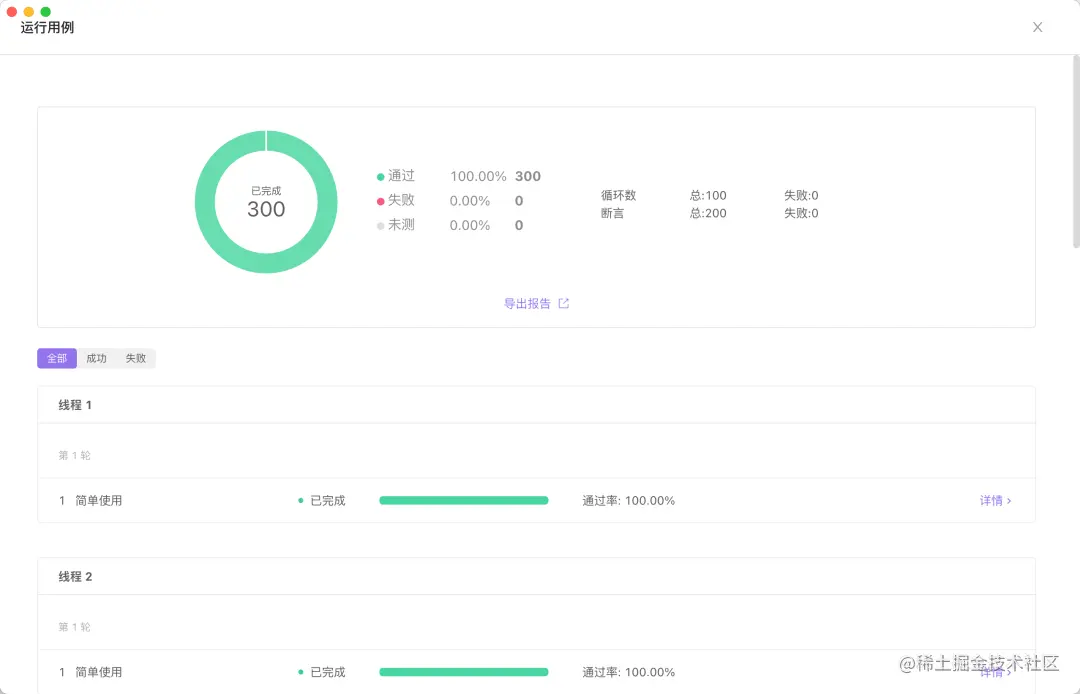Click the 运行用例 window title
Image resolution: width=1080 pixels, height=694 pixels.
coord(47,28)
